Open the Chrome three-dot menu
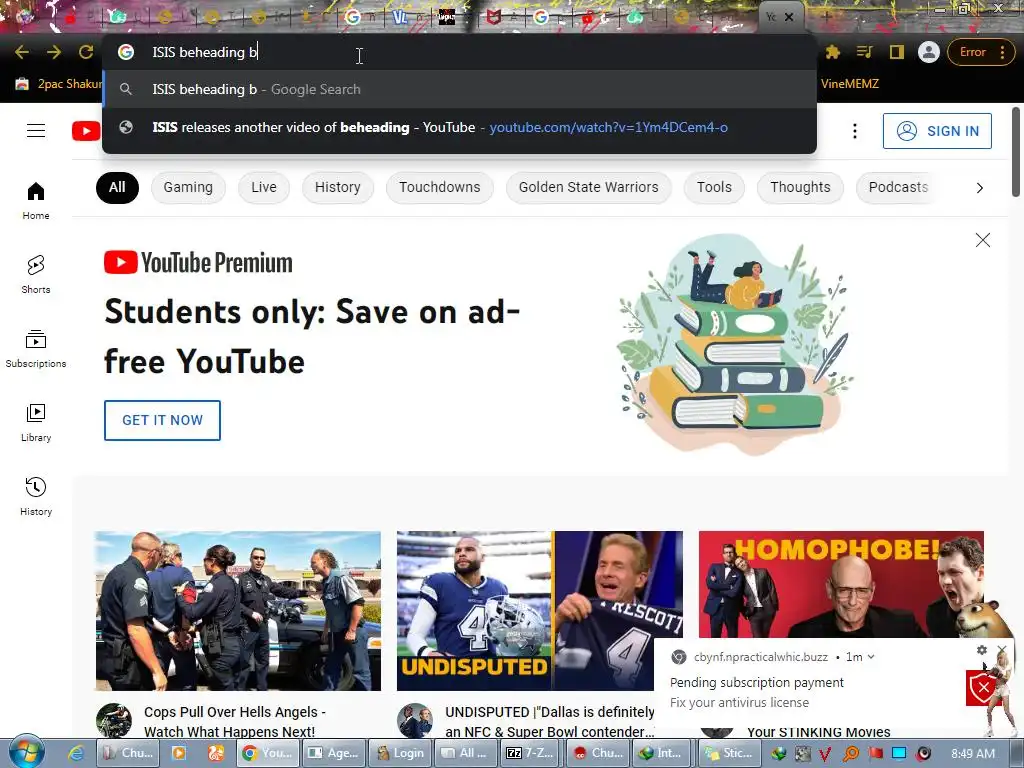This screenshot has height=768, width=1024. 1002,52
